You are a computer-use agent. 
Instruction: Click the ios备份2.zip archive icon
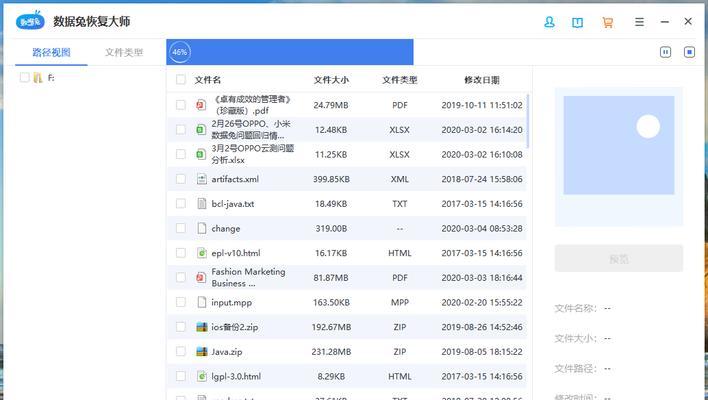202,327
